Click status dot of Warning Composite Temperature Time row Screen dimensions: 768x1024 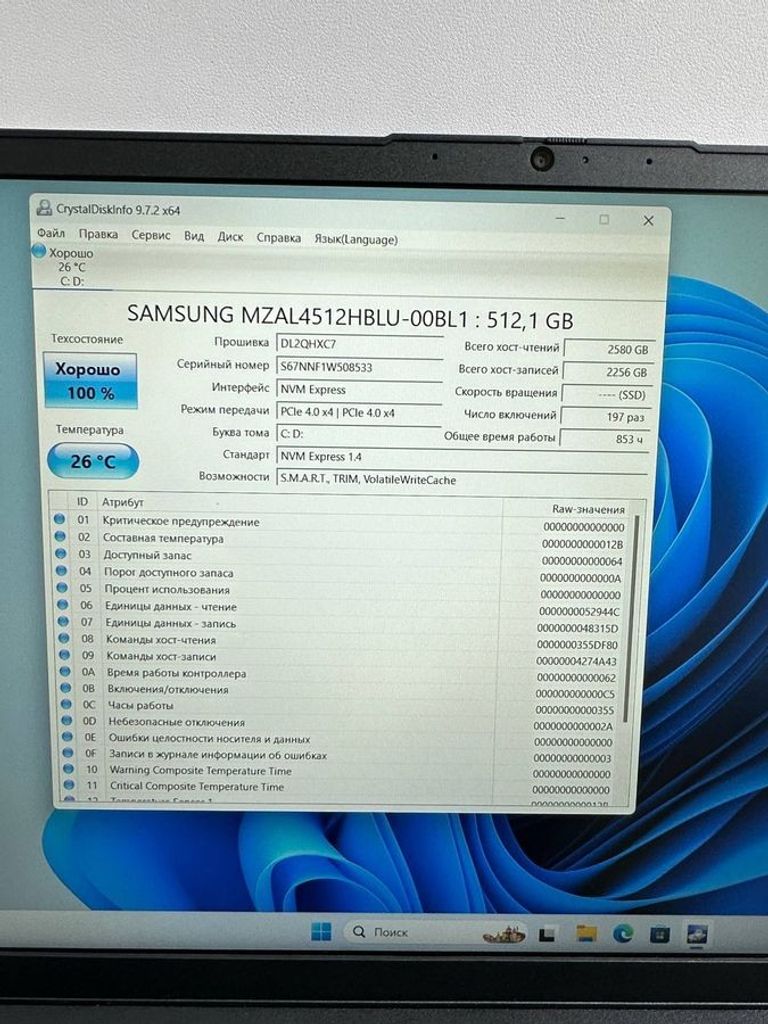pos(69,769)
